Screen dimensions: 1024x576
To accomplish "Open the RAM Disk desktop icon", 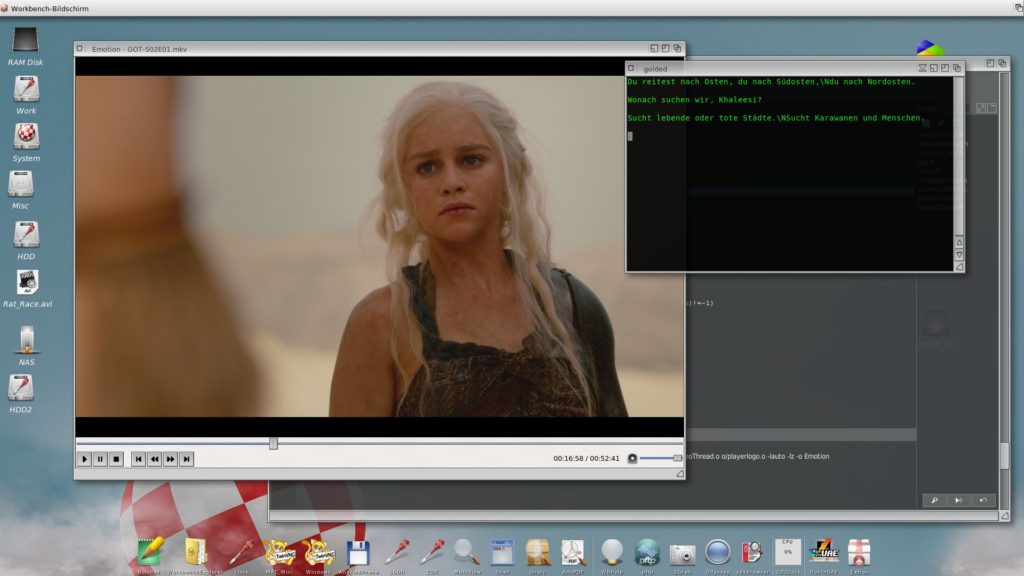I will coord(25,41).
